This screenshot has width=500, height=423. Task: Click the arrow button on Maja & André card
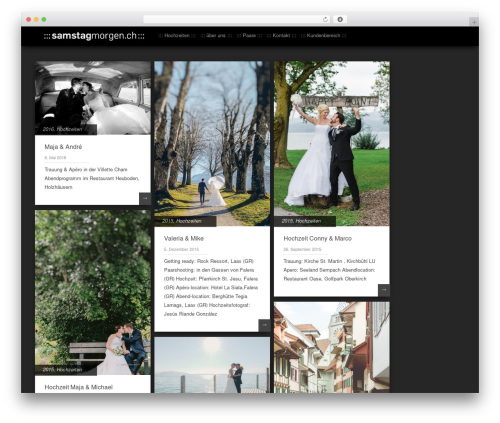[145, 199]
